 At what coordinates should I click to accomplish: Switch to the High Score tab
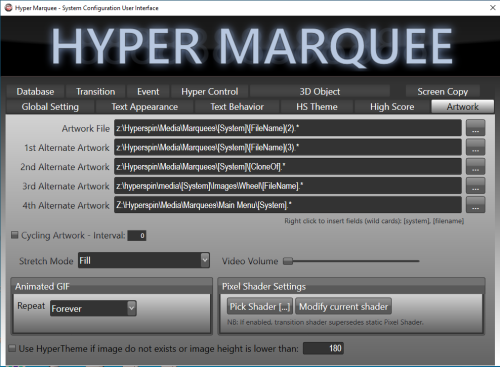pos(392,107)
